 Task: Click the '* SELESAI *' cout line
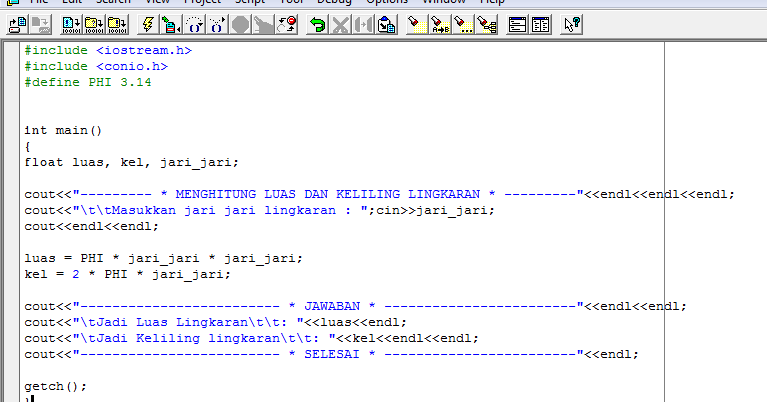click(332, 355)
